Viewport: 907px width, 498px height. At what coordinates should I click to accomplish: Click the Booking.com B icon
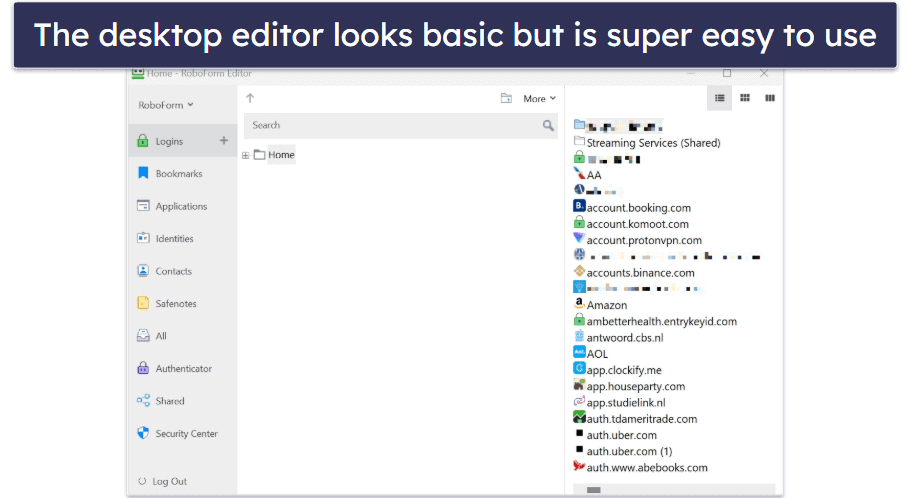pos(579,205)
